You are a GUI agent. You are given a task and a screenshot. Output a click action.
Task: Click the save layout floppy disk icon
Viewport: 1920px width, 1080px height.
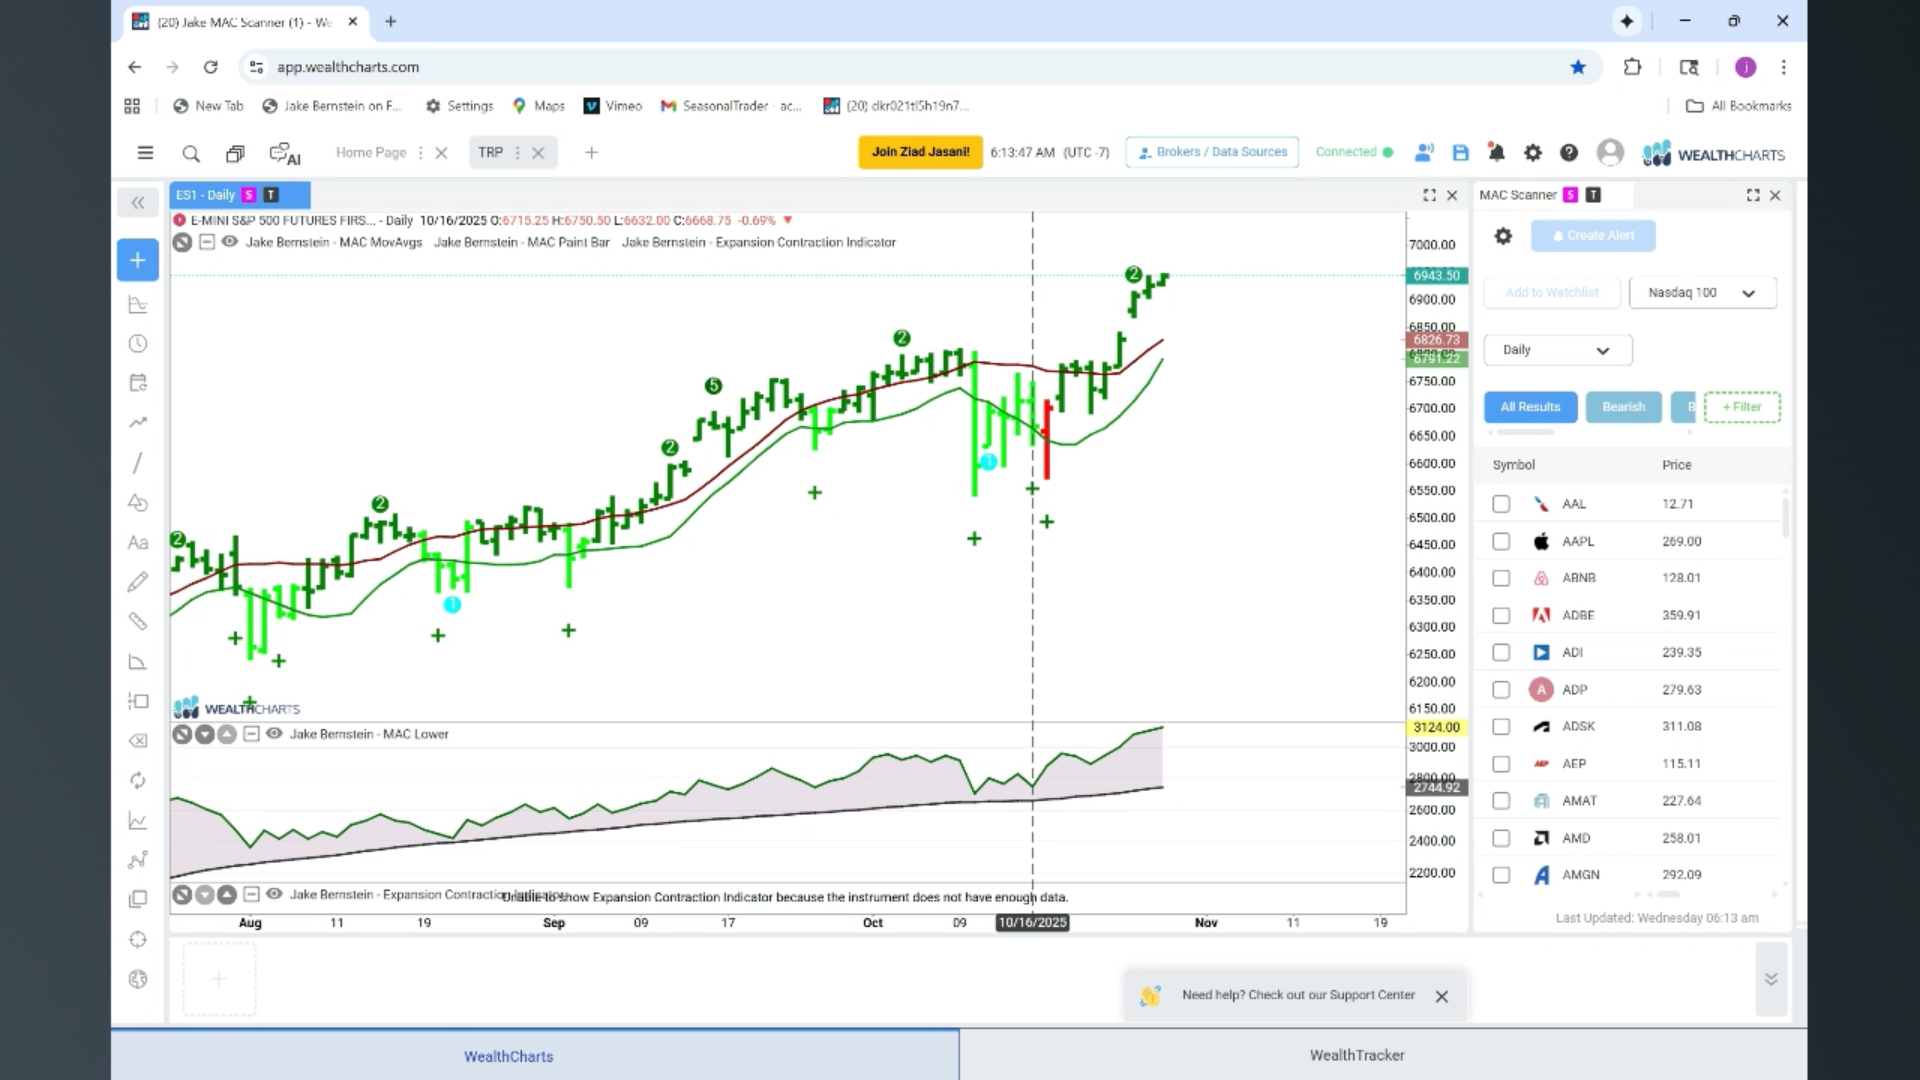(1460, 153)
